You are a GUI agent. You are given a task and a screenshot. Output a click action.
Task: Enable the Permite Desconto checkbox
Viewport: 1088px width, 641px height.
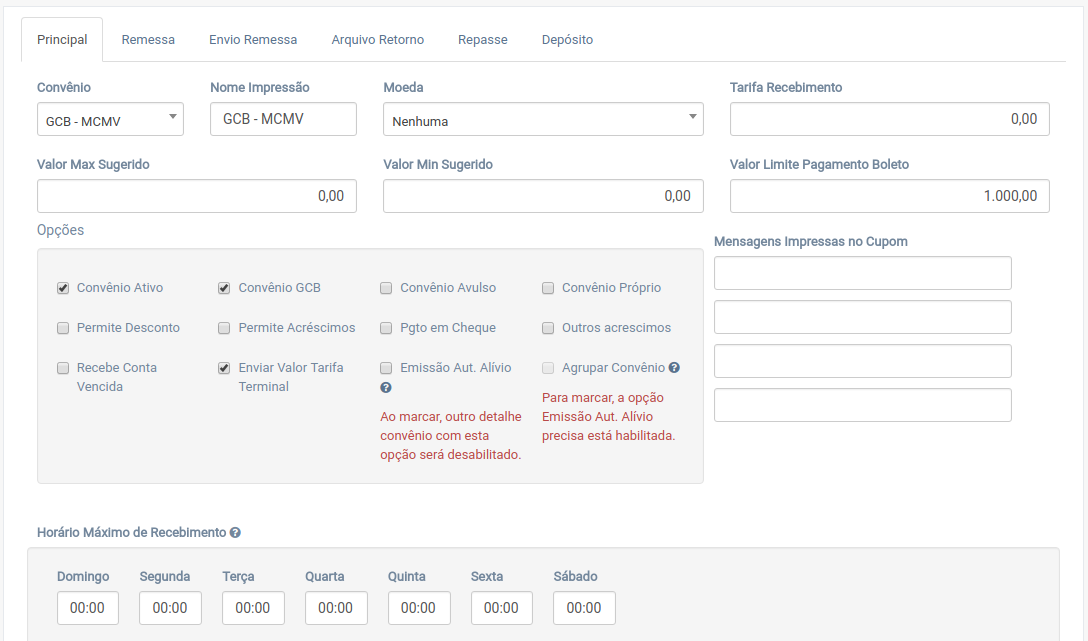[63, 328]
